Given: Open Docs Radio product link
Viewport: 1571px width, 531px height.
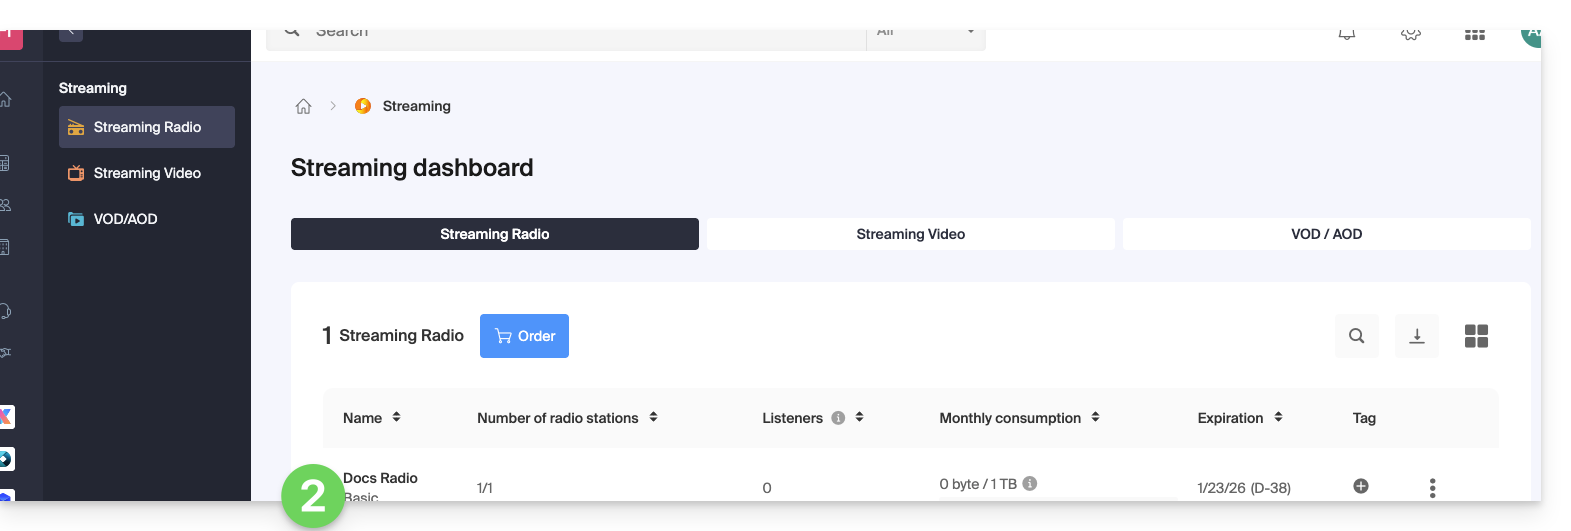Looking at the screenshot, I should click(381, 478).
